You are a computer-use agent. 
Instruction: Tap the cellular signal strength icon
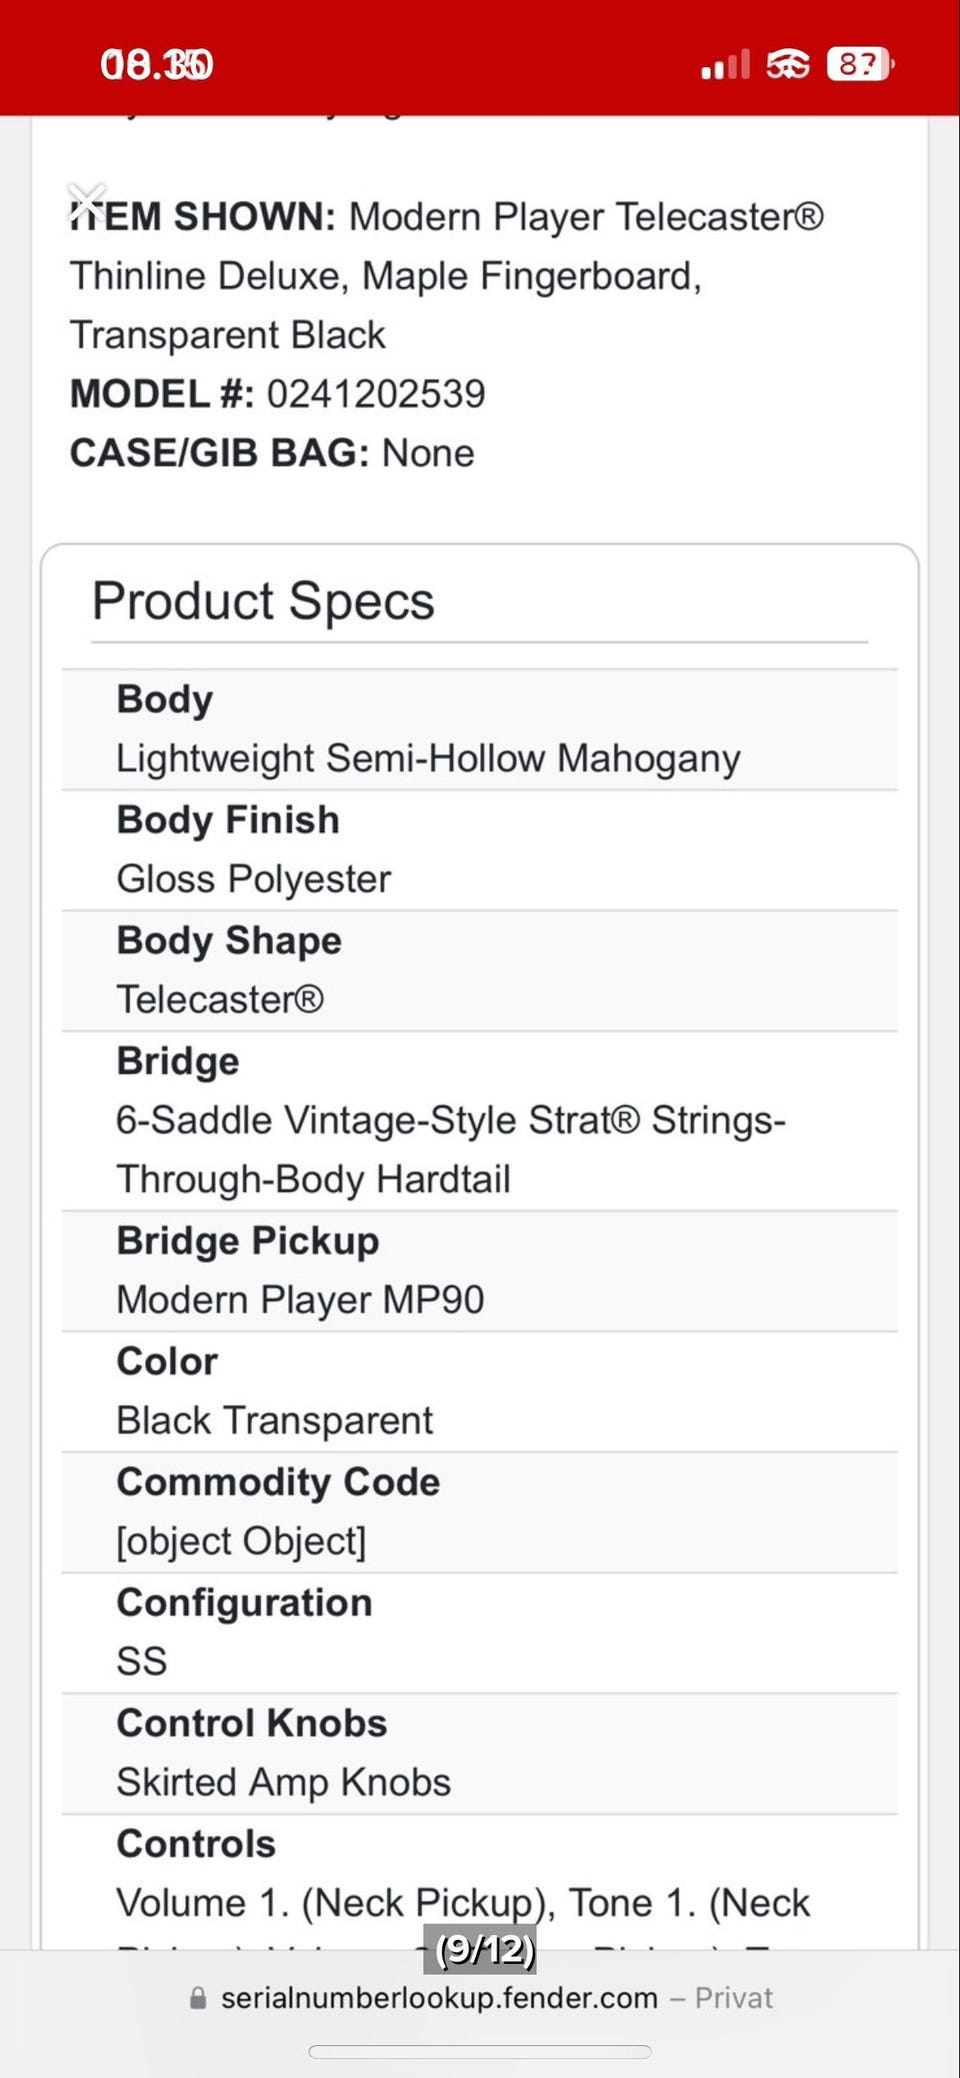tap(725, 66)
